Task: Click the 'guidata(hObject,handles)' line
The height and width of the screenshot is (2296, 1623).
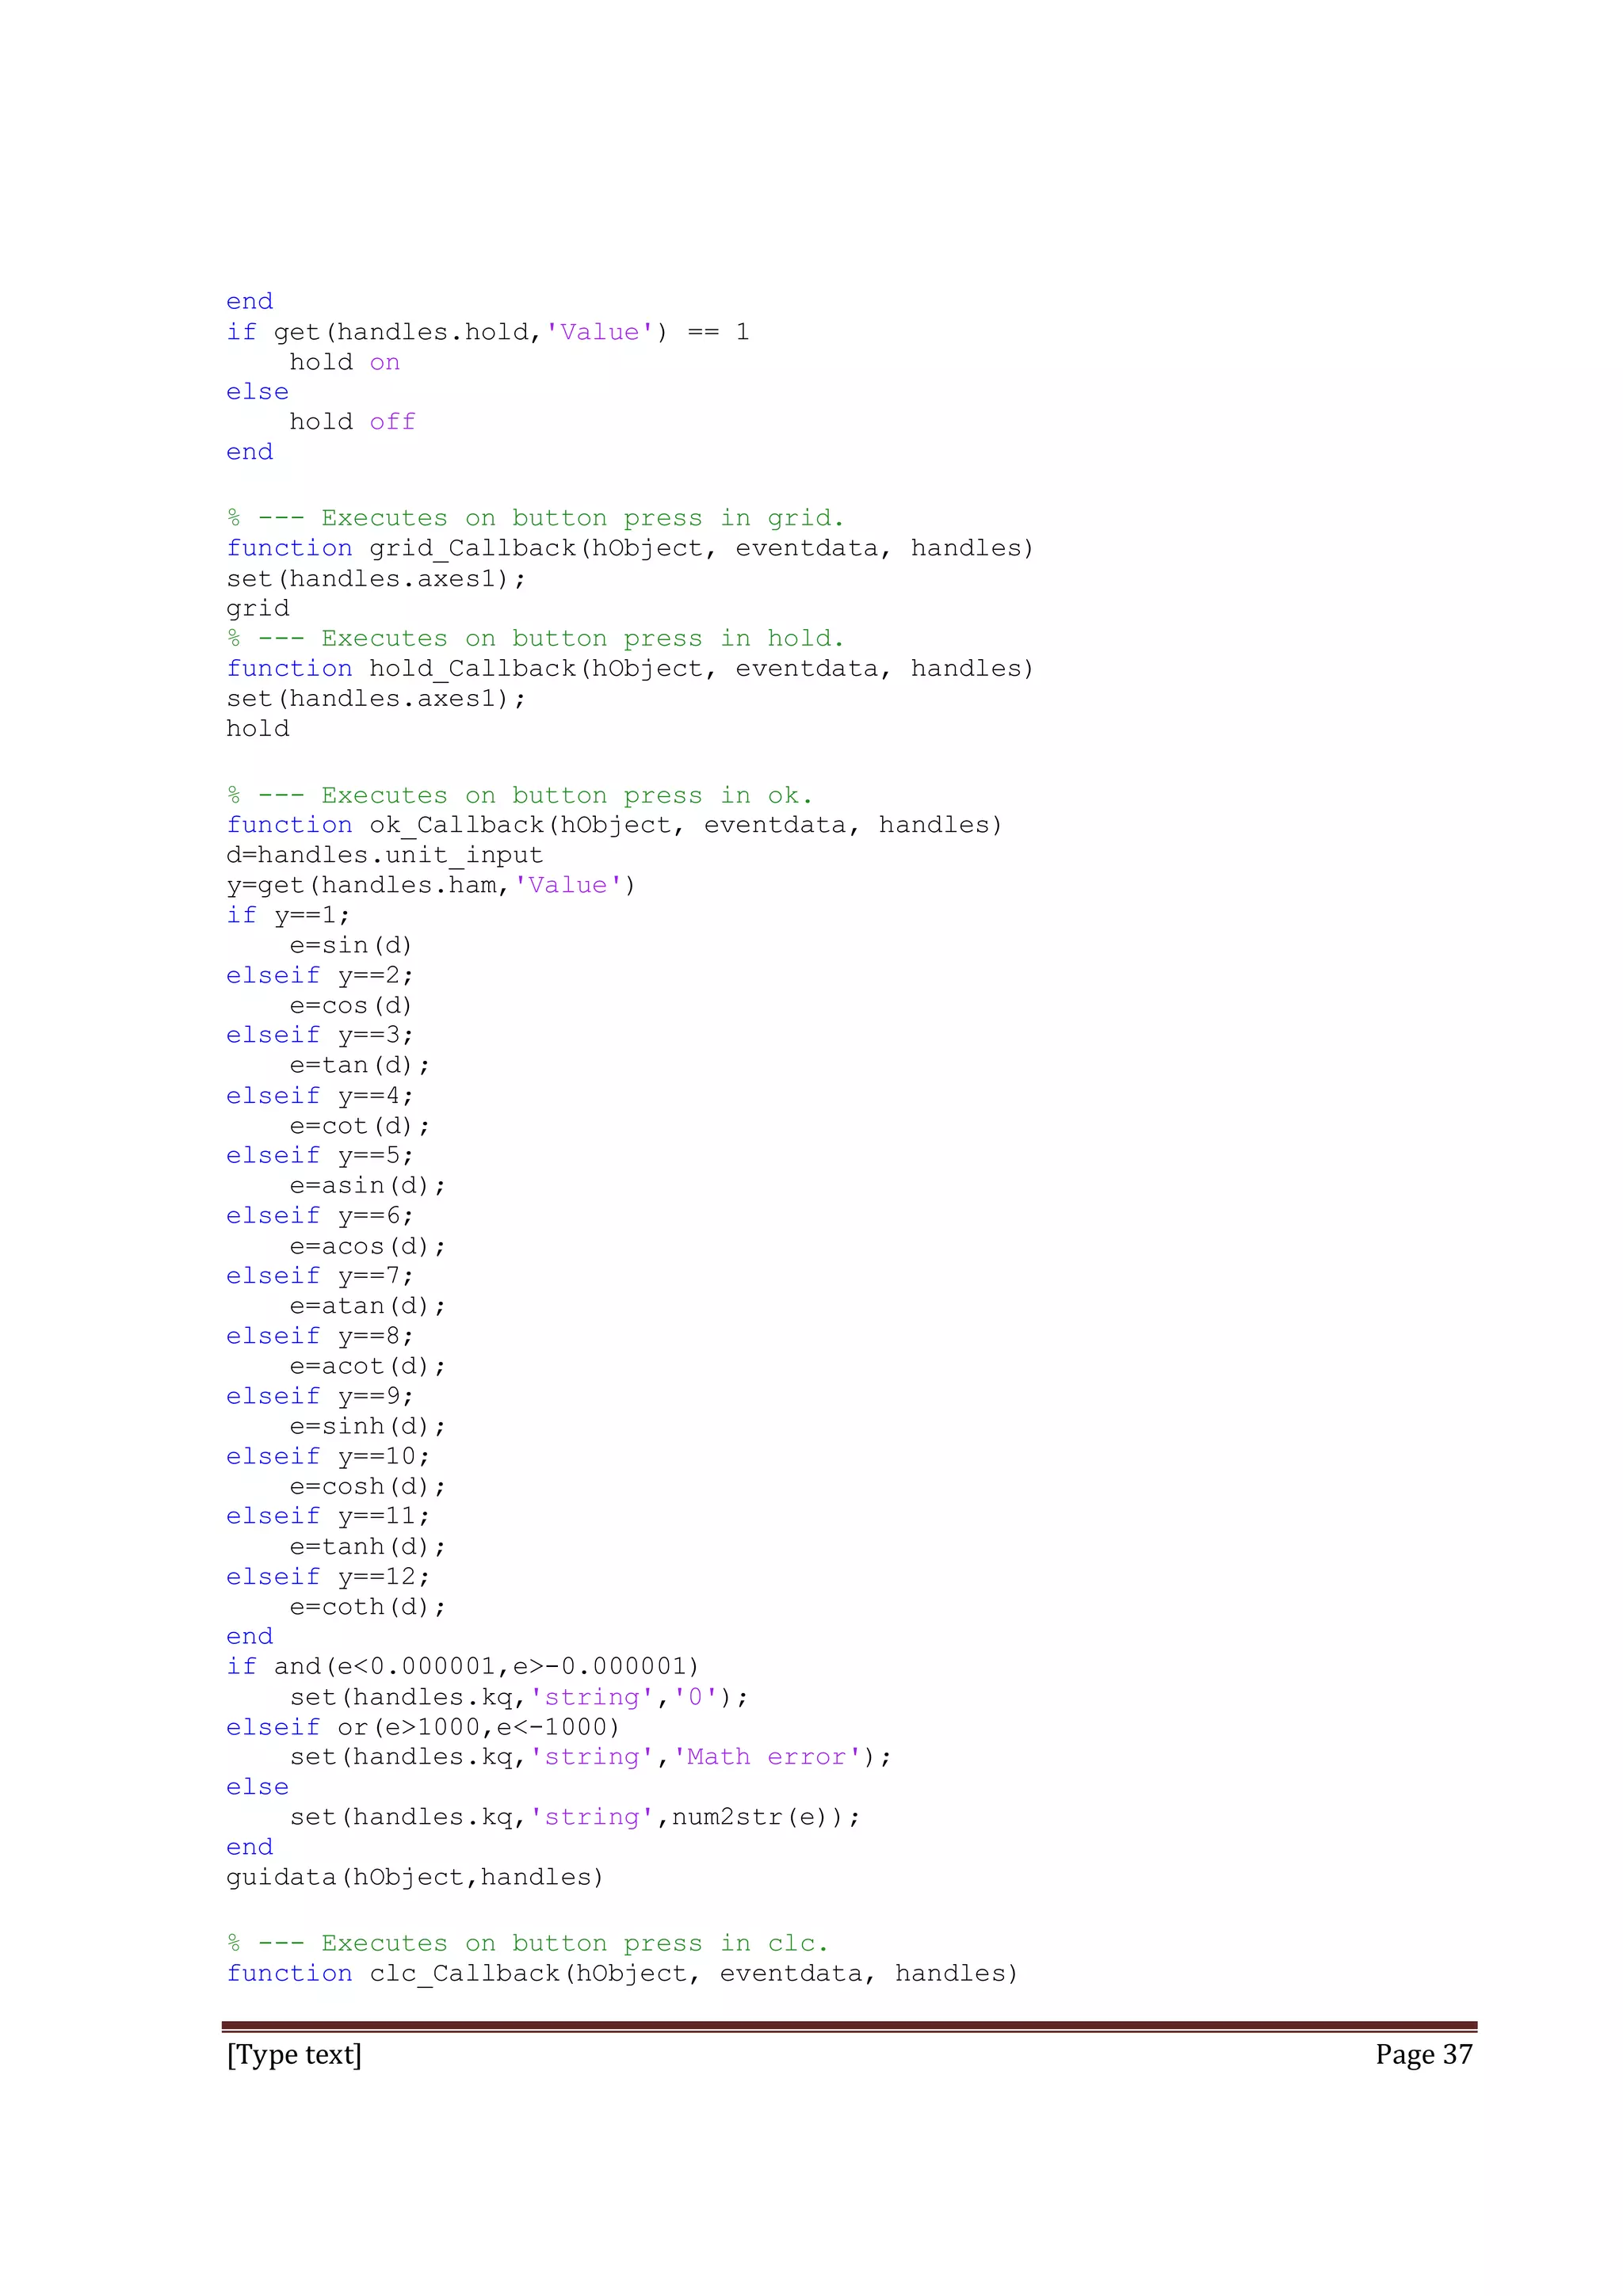Action: (x=415, y=1877)
